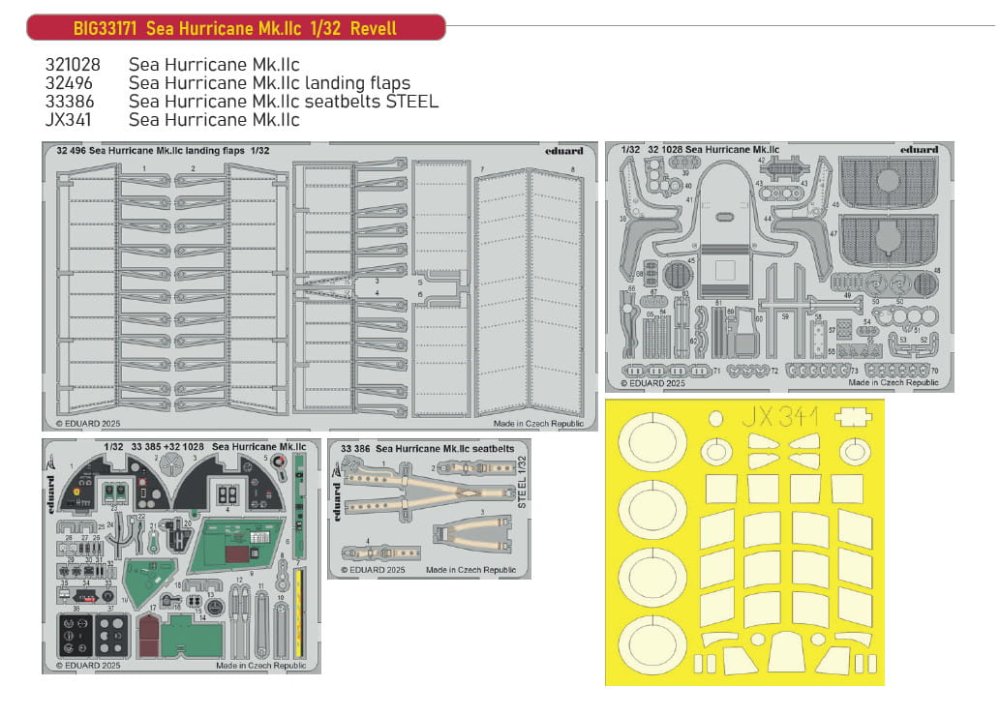This screenshot has width=1000, height=716.
Task: Click '32 496 Sea Hurricane Mk.IIc landing flaps 1/32' label
Action: coord(163,150)
